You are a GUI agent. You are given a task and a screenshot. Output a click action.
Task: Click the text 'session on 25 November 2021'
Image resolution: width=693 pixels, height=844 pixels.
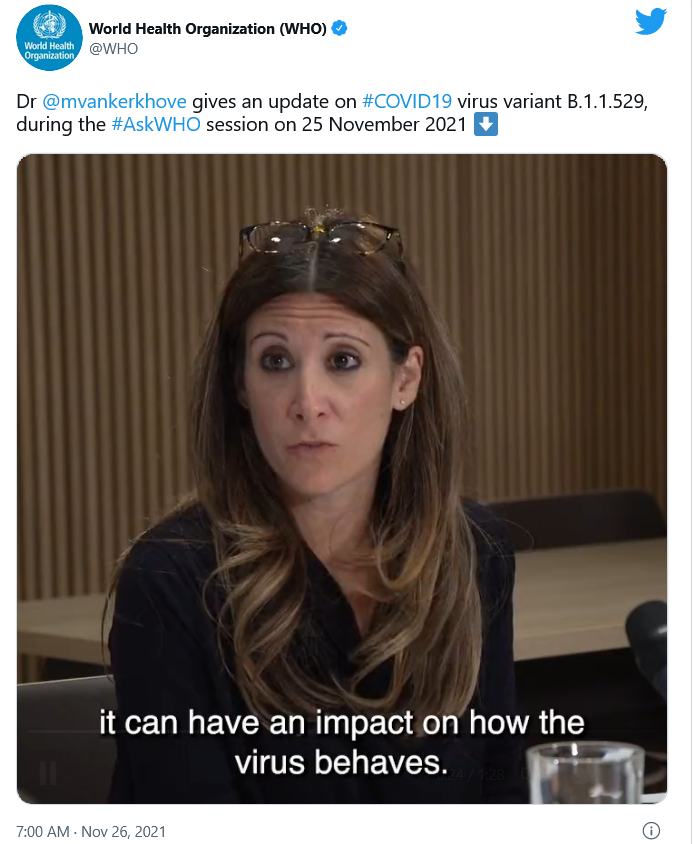click(336, 124)
